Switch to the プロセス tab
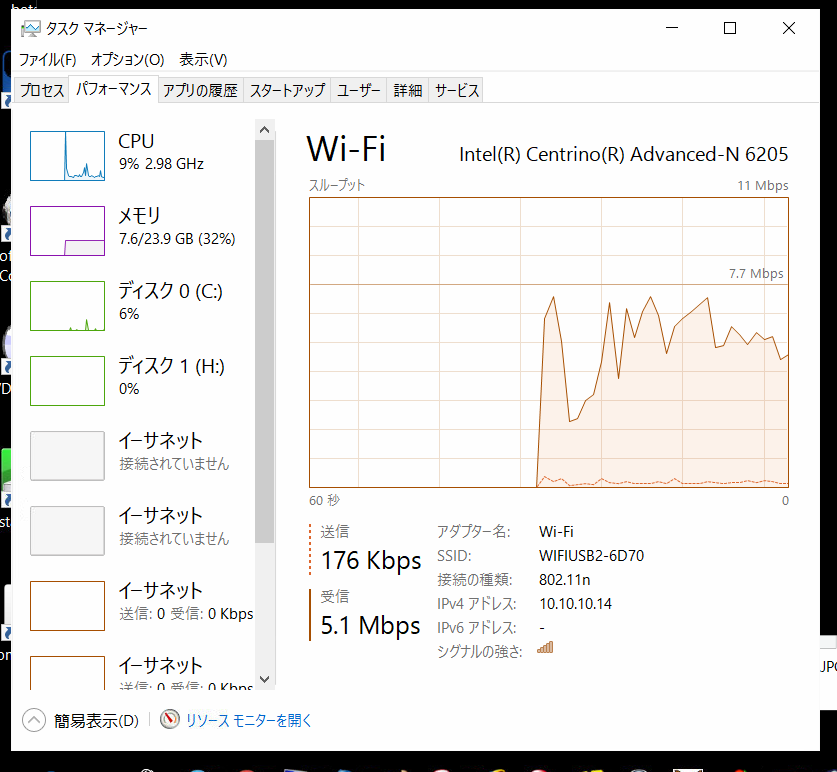 [42, 90]
